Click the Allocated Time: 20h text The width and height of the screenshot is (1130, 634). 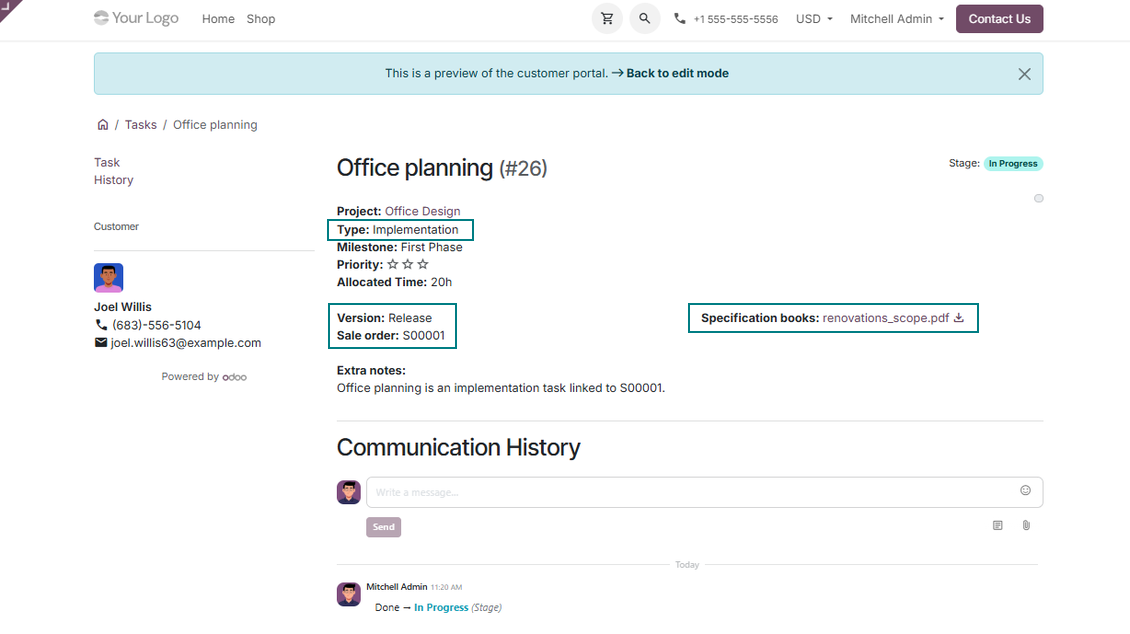(x=394, y=282)
